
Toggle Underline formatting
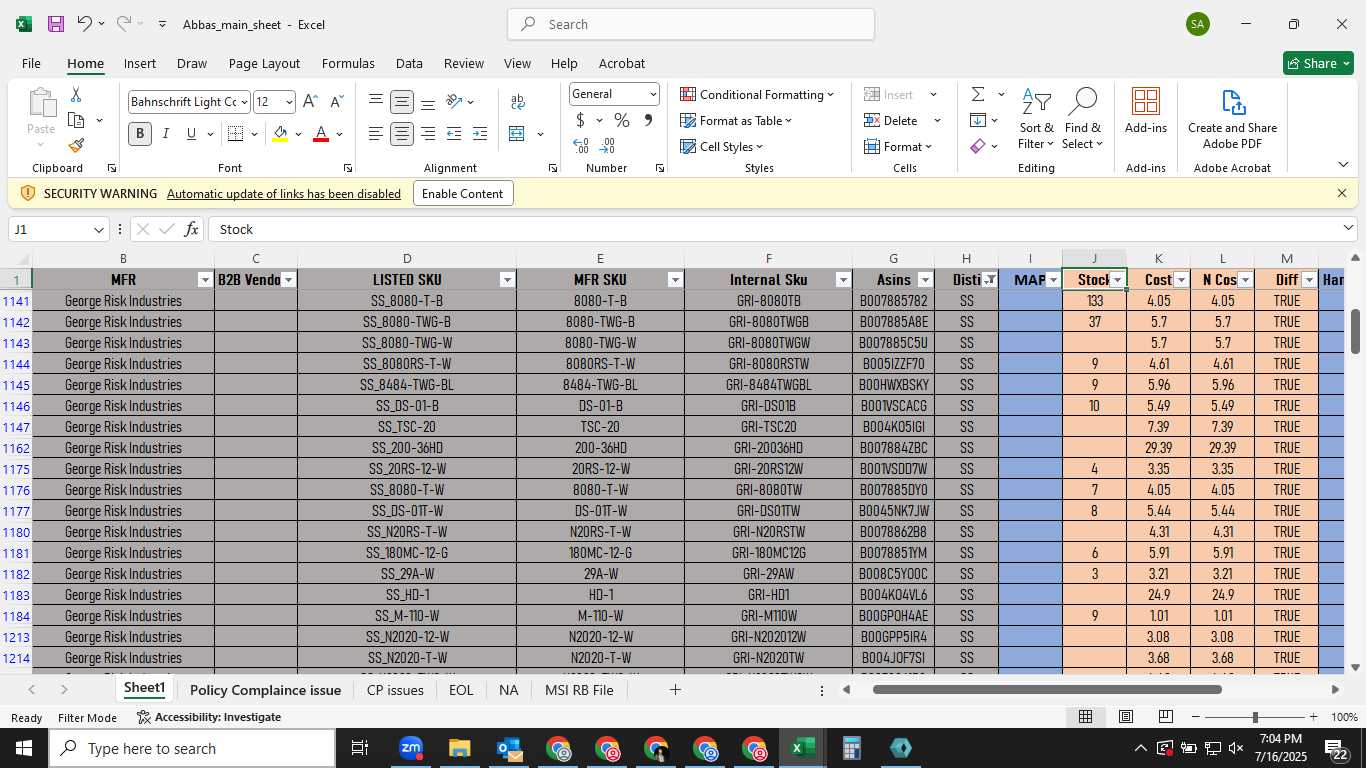tap(191, 134)
